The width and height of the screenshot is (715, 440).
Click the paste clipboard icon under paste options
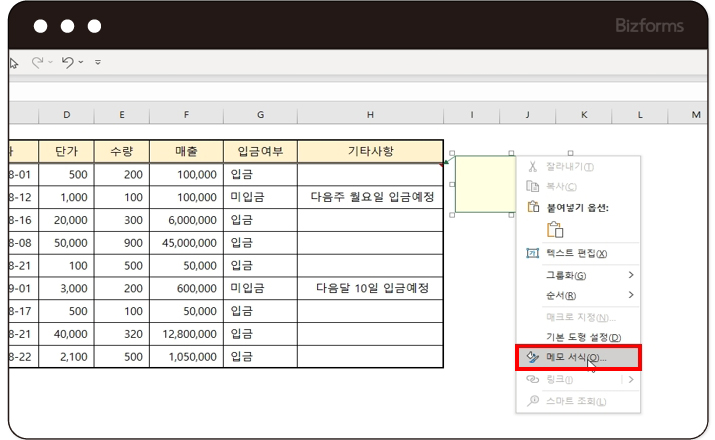pyautogui.click(x=555, y=229)
